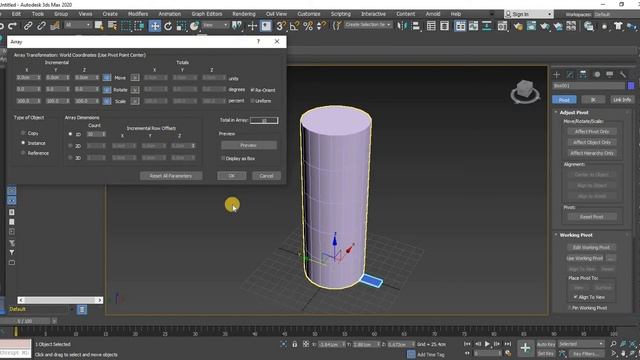
Task: Toggle the Angle Snap icon
Action: pos(294,26)
